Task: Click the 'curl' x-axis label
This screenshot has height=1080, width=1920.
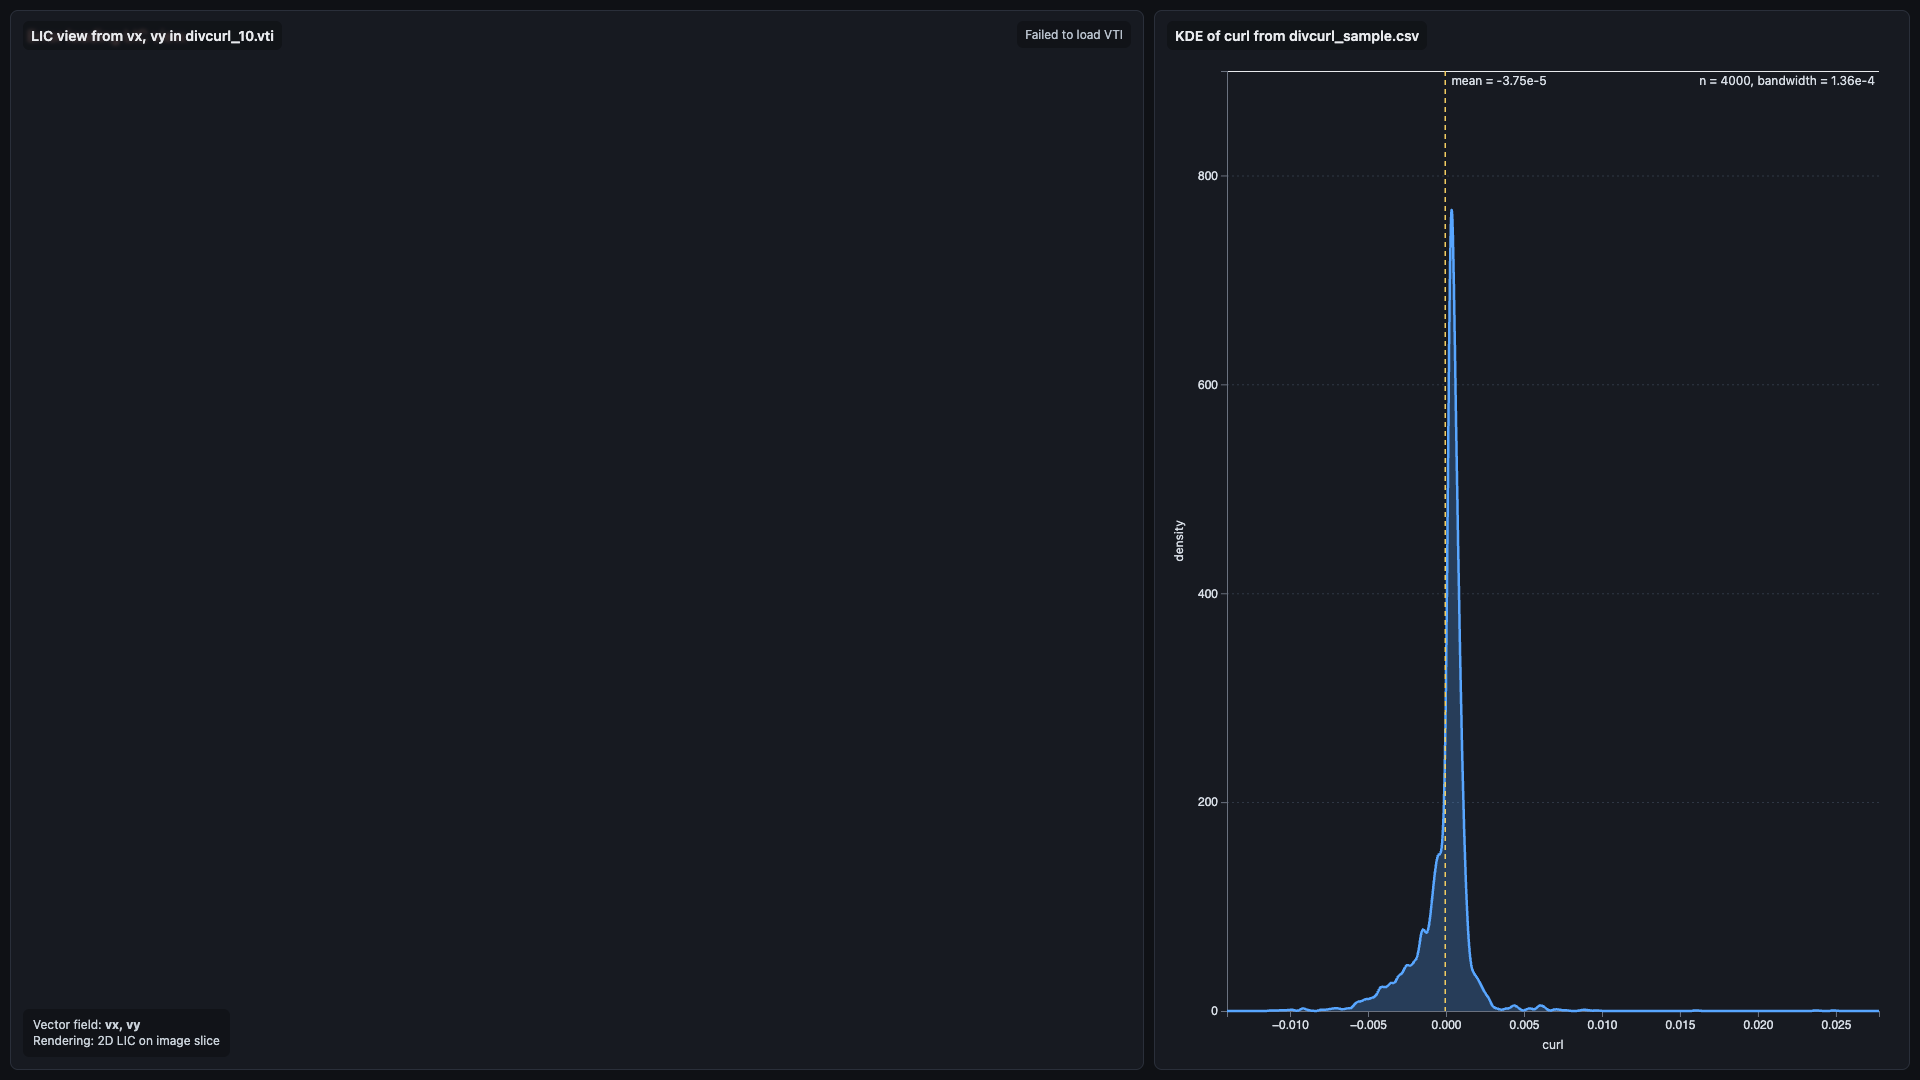Action: [1552, 1045]
